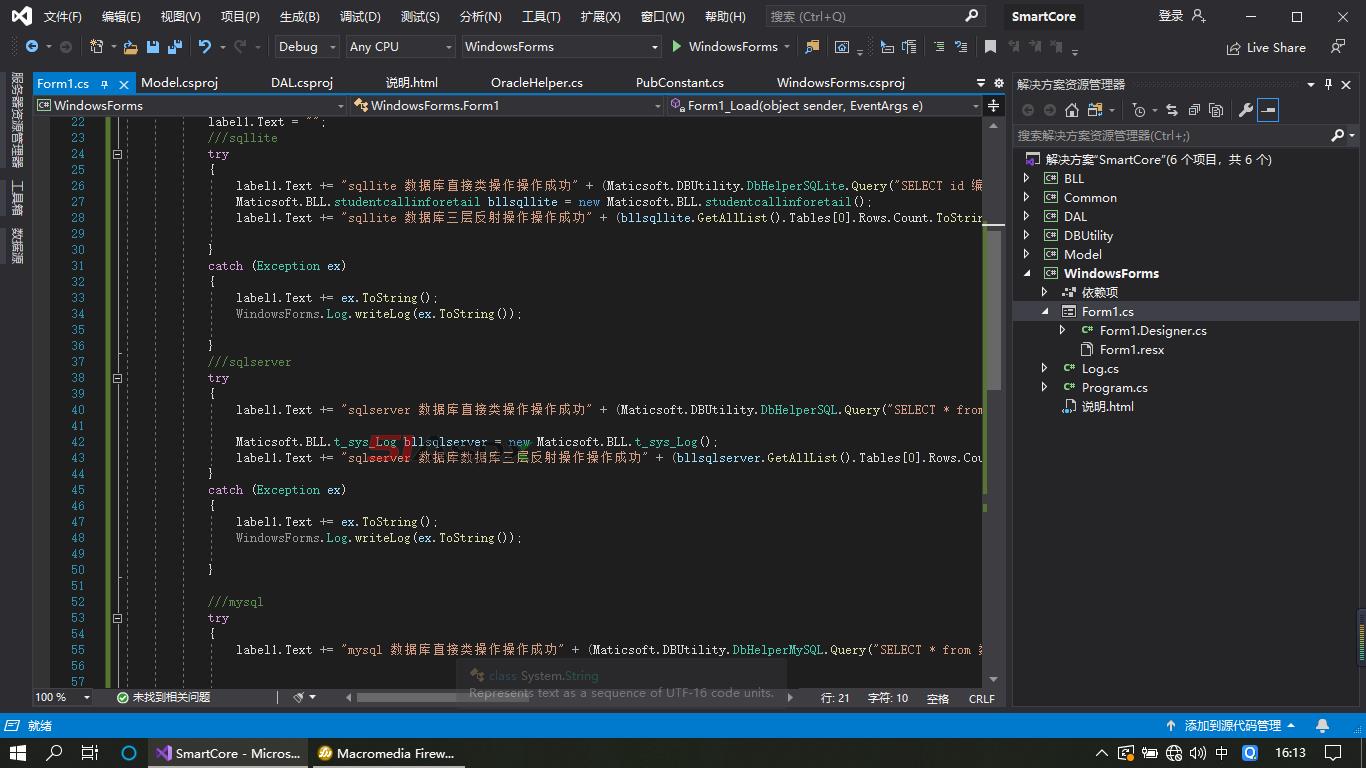
Task: Switch to the Model.csproj tab
Action: (179, 83)
